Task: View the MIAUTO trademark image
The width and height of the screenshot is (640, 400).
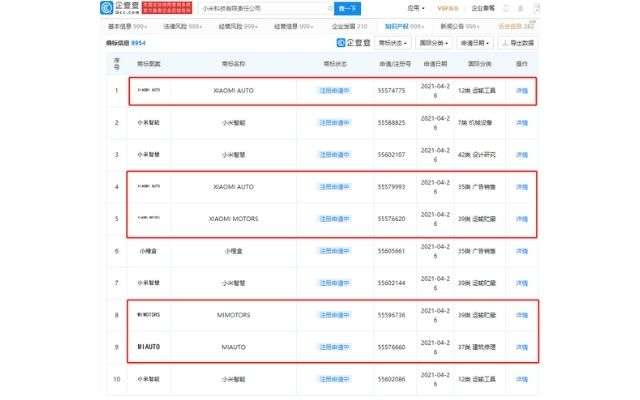Action: click(x=149, y=347)
